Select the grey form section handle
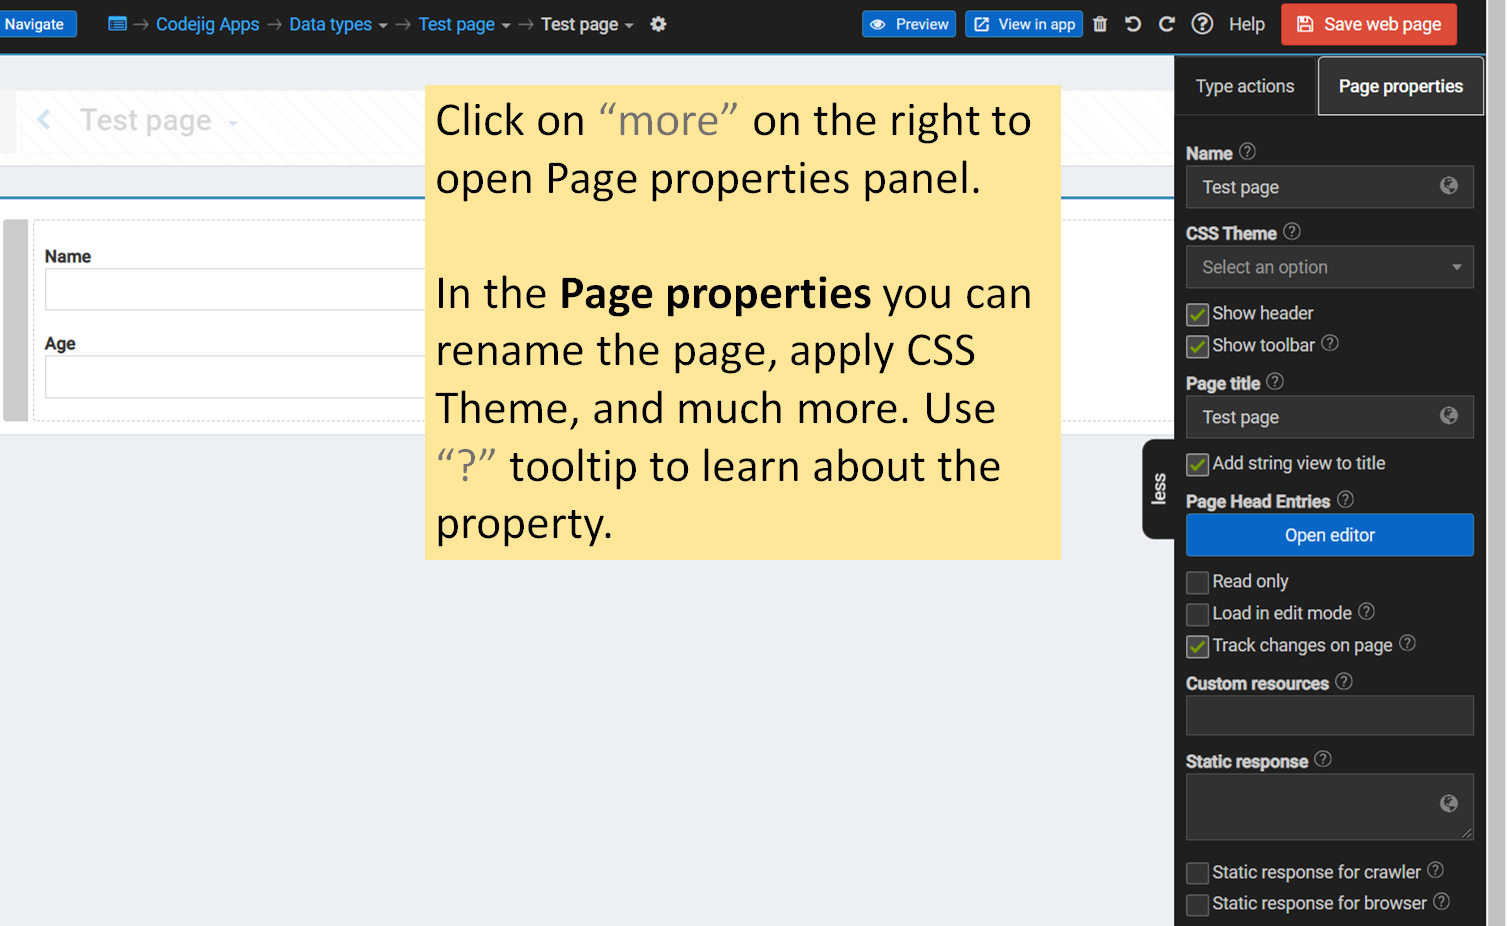Viewport: 1507px width, 926px height. click(16, 320)
